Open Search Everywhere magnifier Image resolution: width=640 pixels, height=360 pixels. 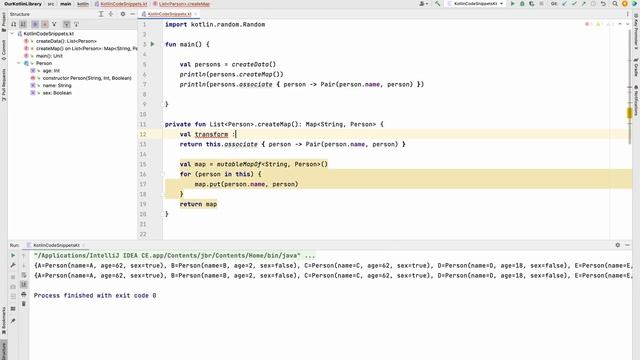pyautogui.click(x=615, y=4)
